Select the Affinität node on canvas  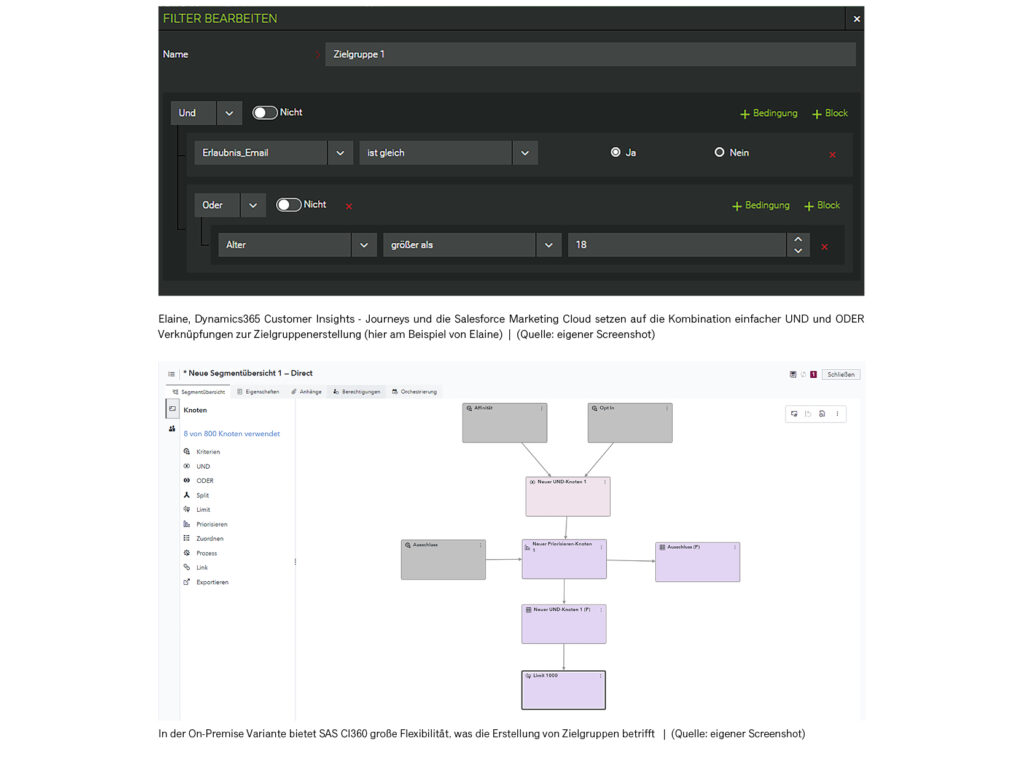(505, 423)
